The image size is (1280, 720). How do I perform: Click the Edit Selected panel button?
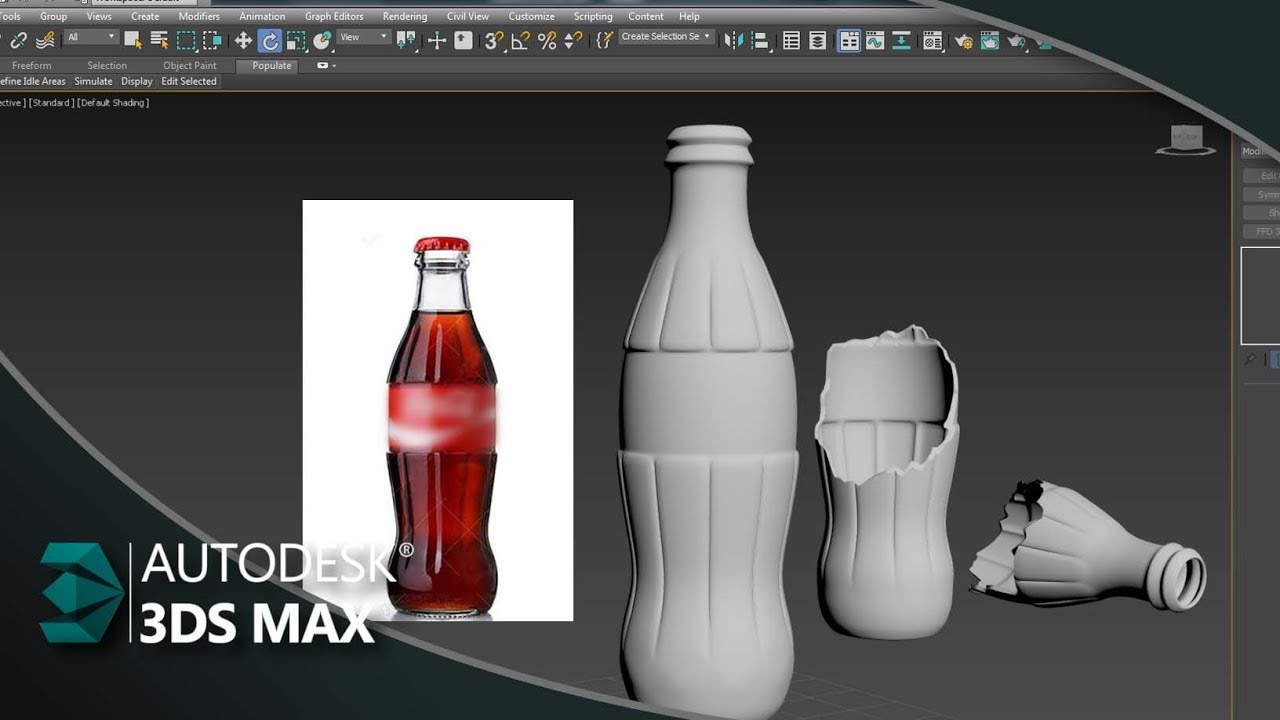coord(189,82)
